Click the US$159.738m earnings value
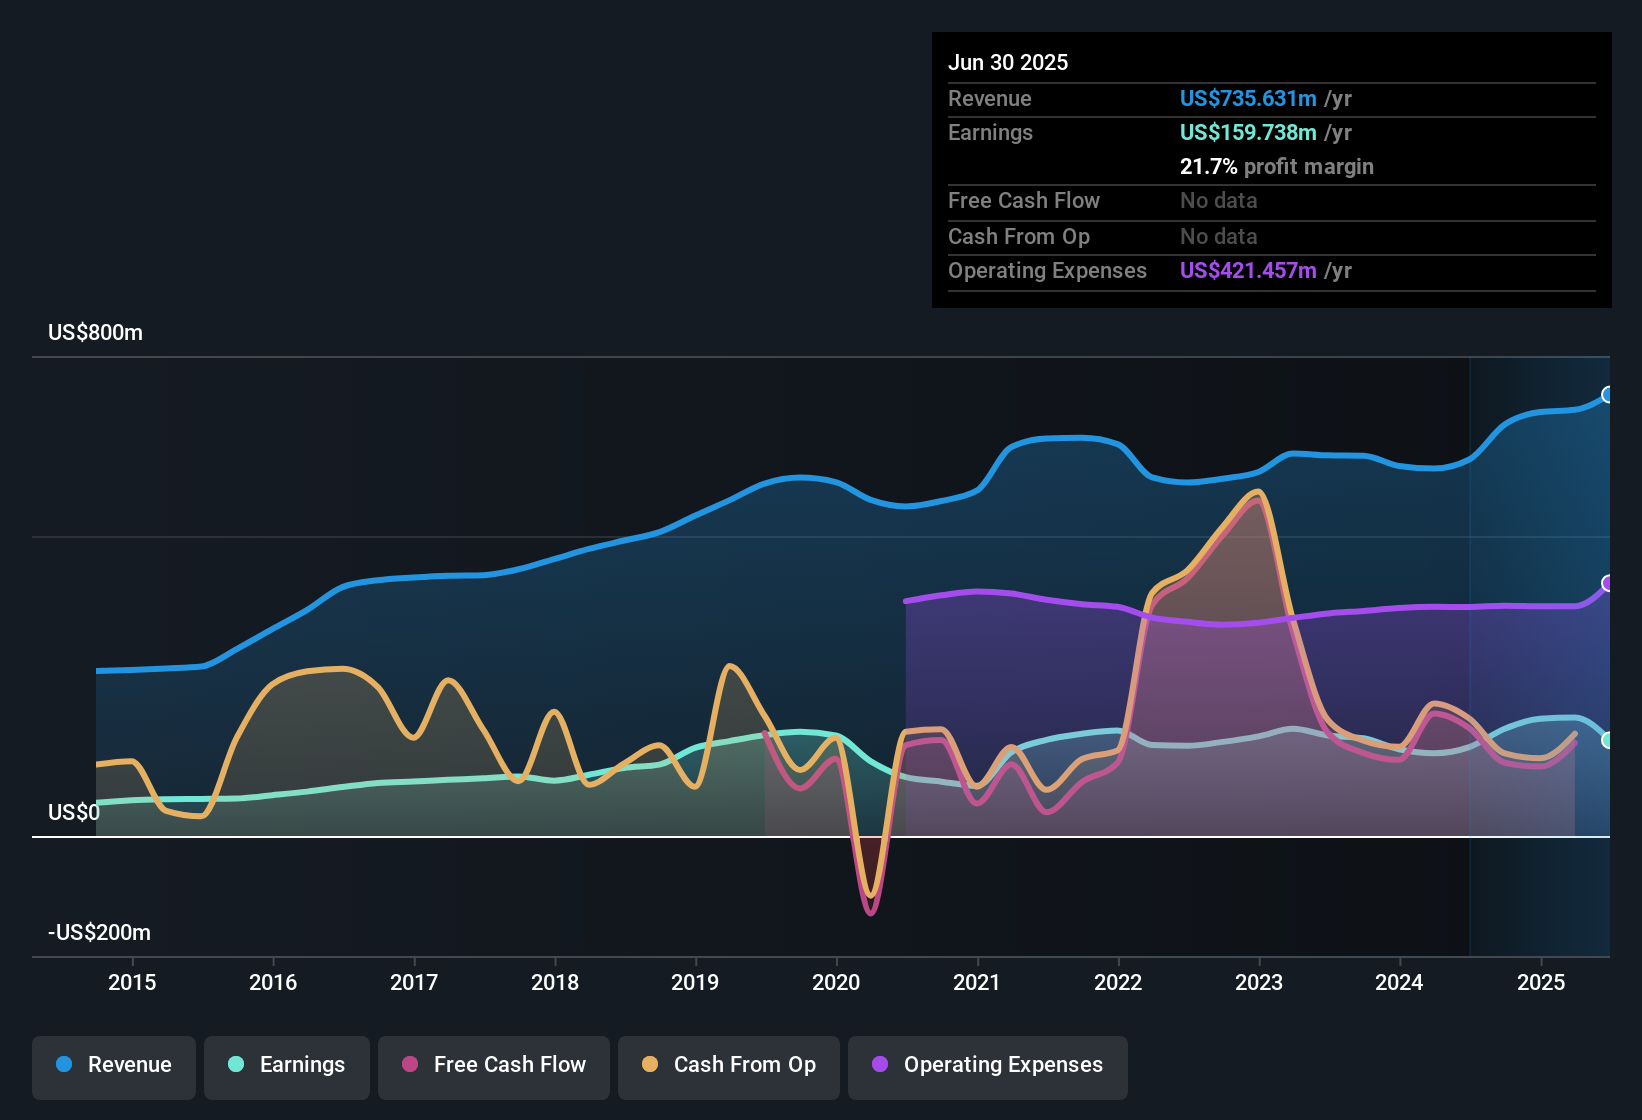This screenshot has width=1642, height=1120. pyautogui.click(x=1248, y=132)
